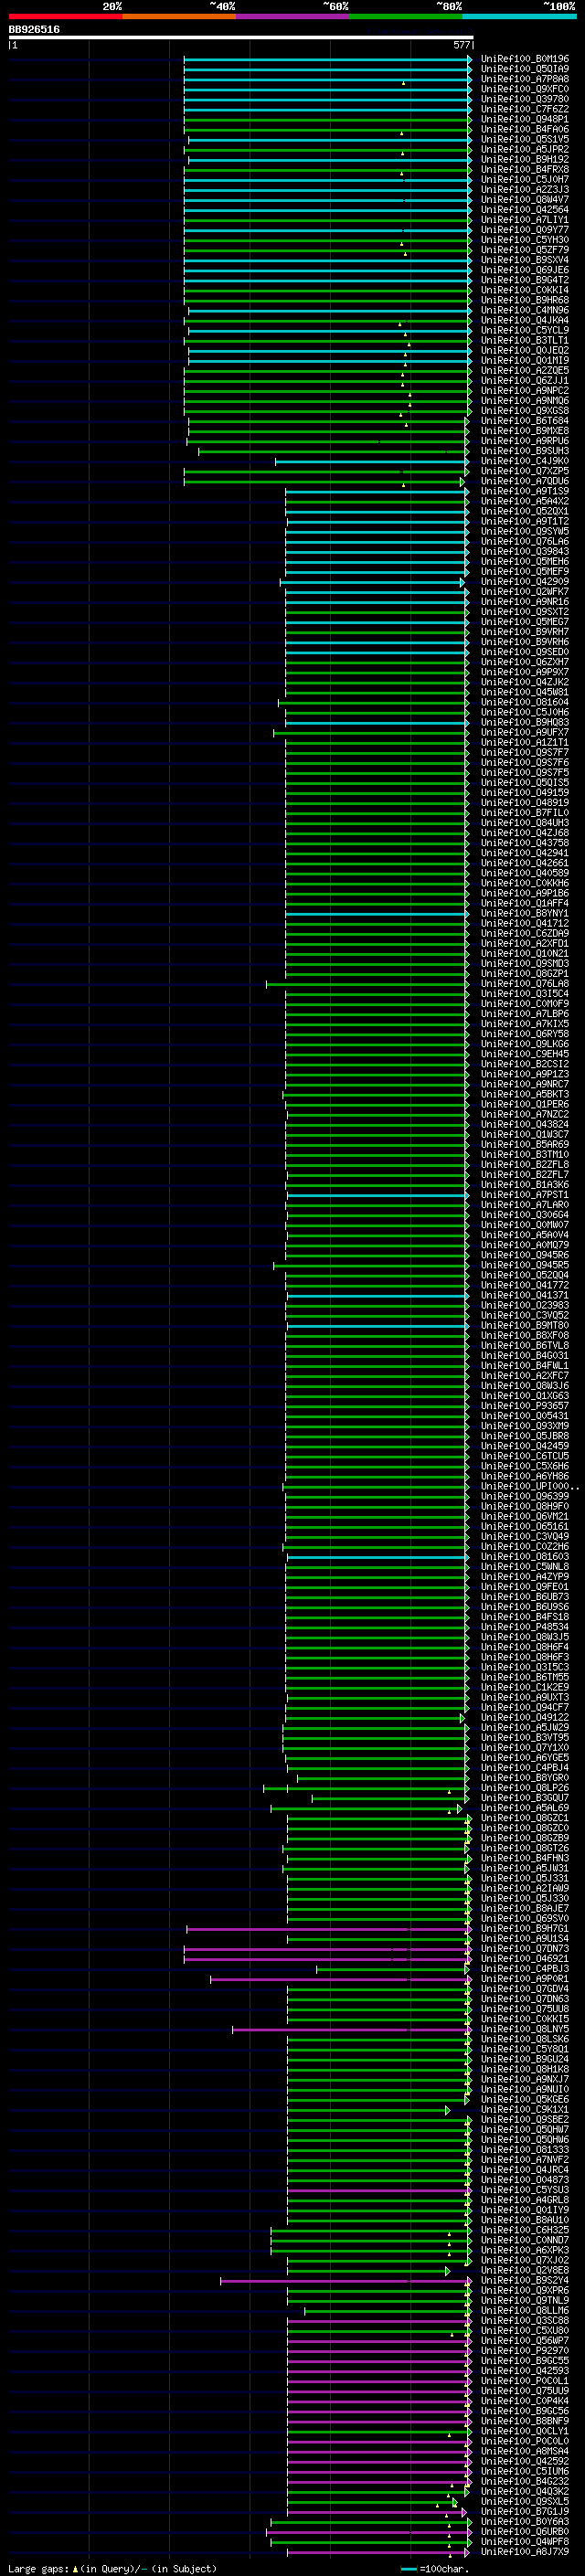Screen dimensions: 585x2576
Task: Select hit UniRef100_Q306G4
Action: coord(525,1215)
